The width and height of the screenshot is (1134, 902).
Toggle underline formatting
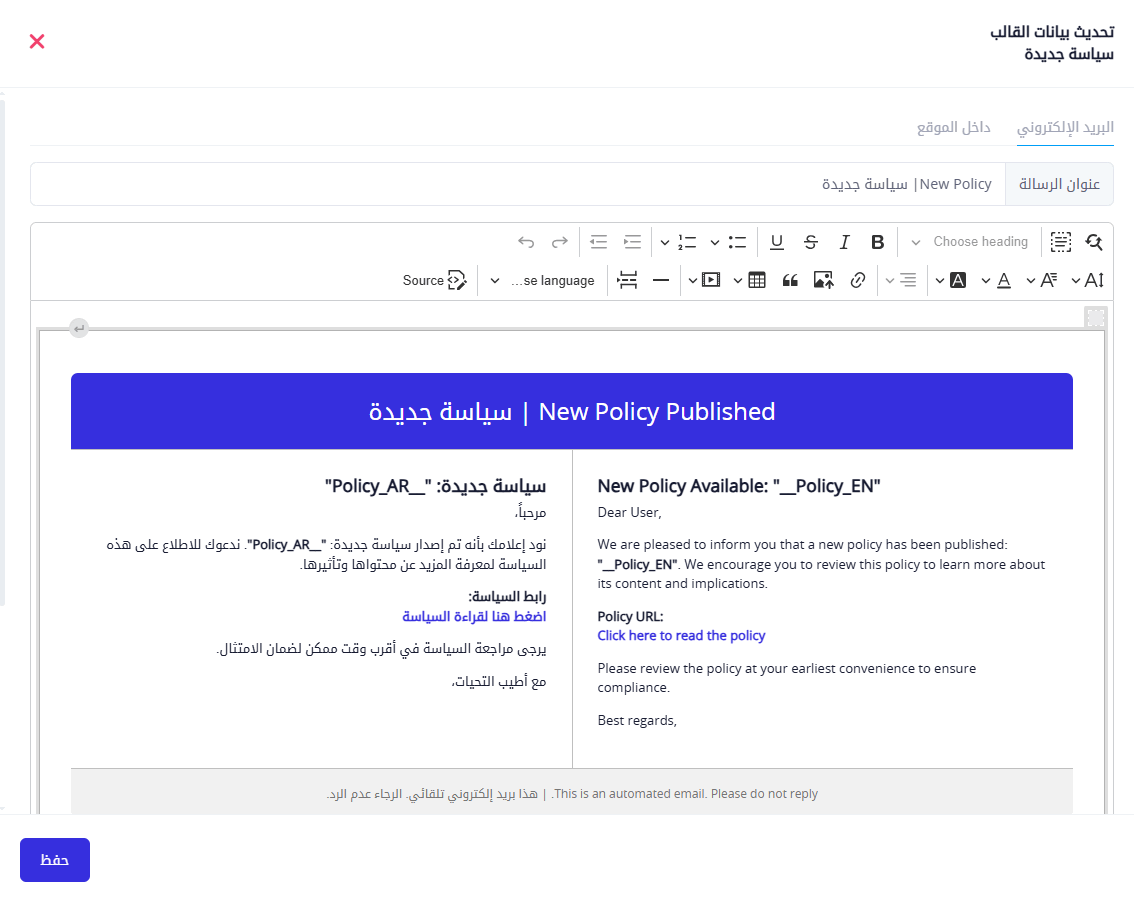pos(777,242)
